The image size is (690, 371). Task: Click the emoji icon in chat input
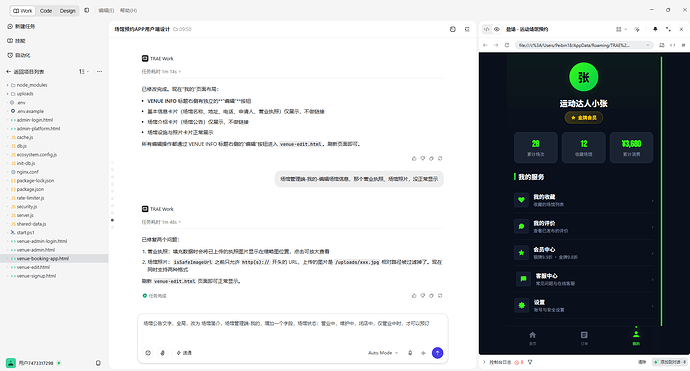[x=148, y=353]
